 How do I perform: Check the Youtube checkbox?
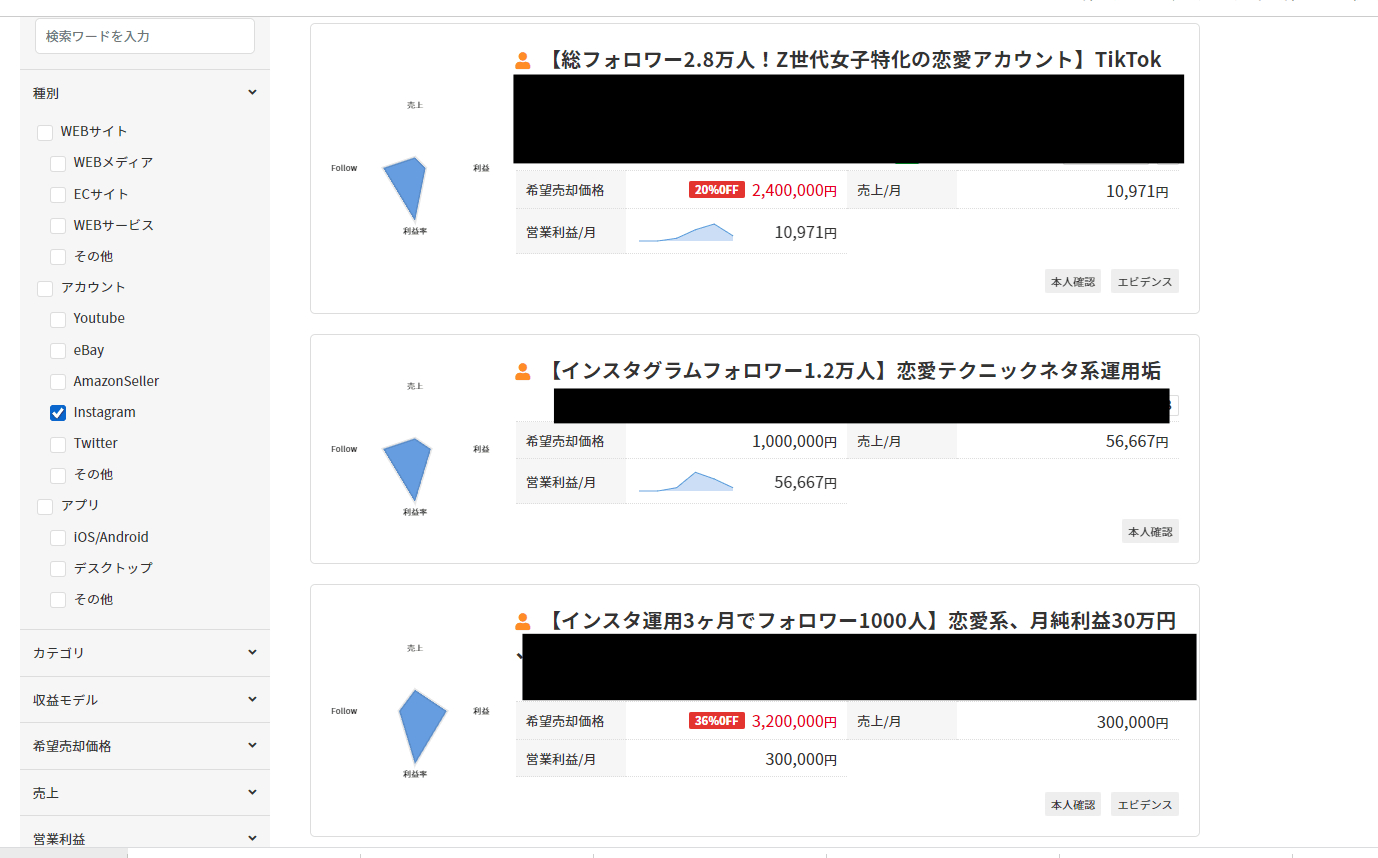[x=58, y=319]
